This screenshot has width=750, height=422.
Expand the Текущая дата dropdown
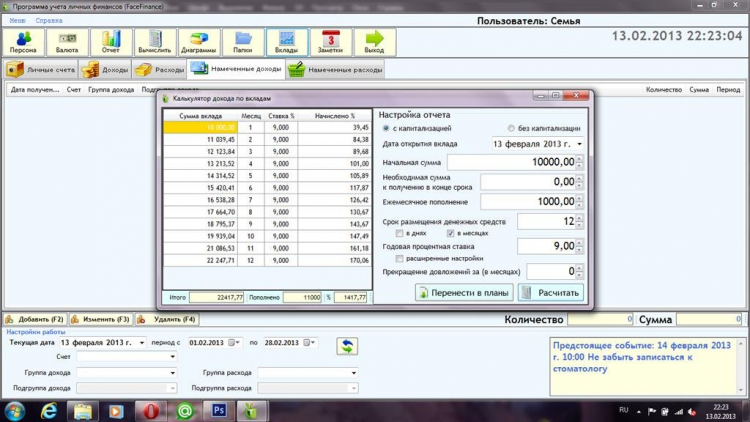pos(142,343)
